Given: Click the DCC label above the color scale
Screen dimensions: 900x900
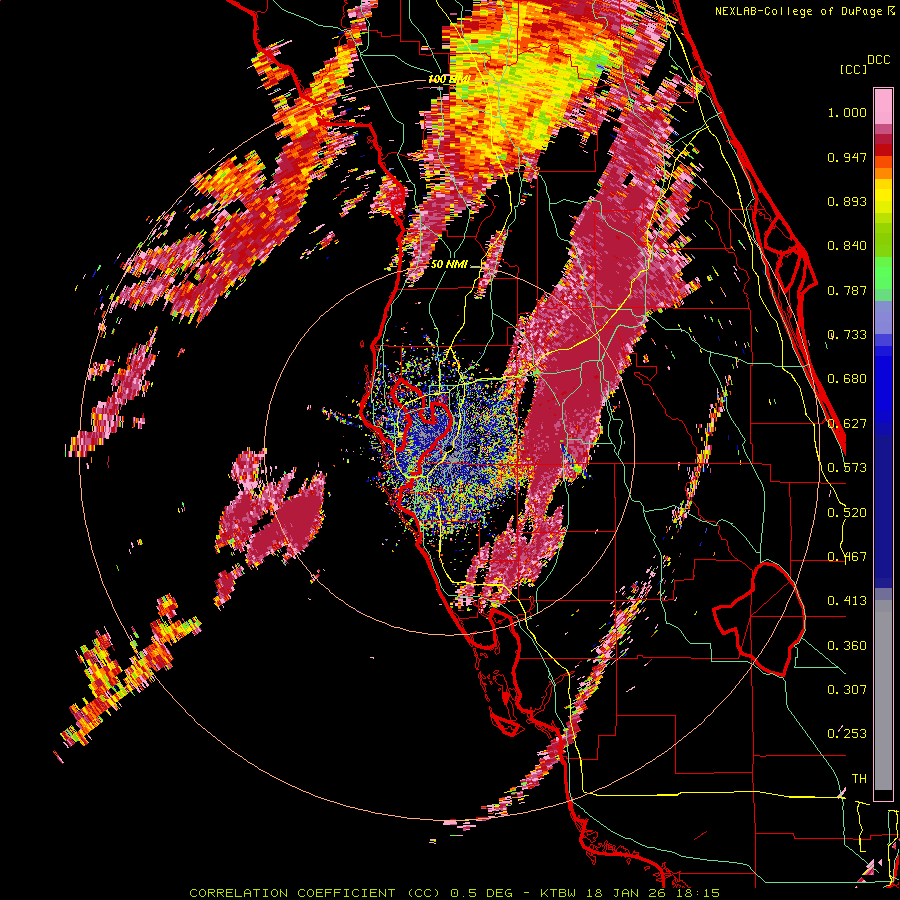Looking at the screenshot, I should point(878,60).
